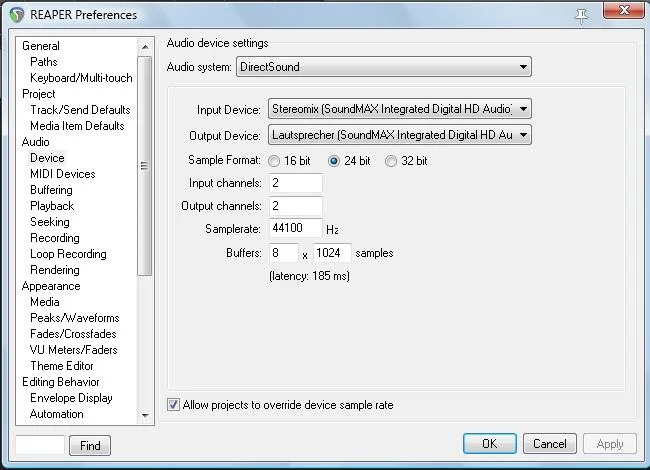Image resolution: width=650 pixels, height=470 pixels.
Task: Open Playback settings page
Action: click(x=52, y=206)
